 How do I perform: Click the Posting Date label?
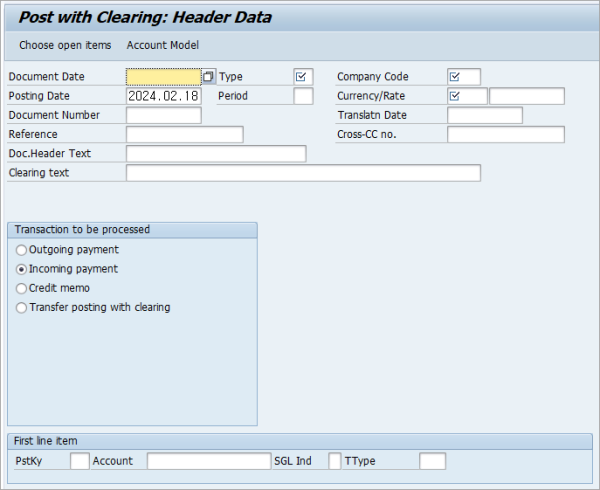point(39,96)
